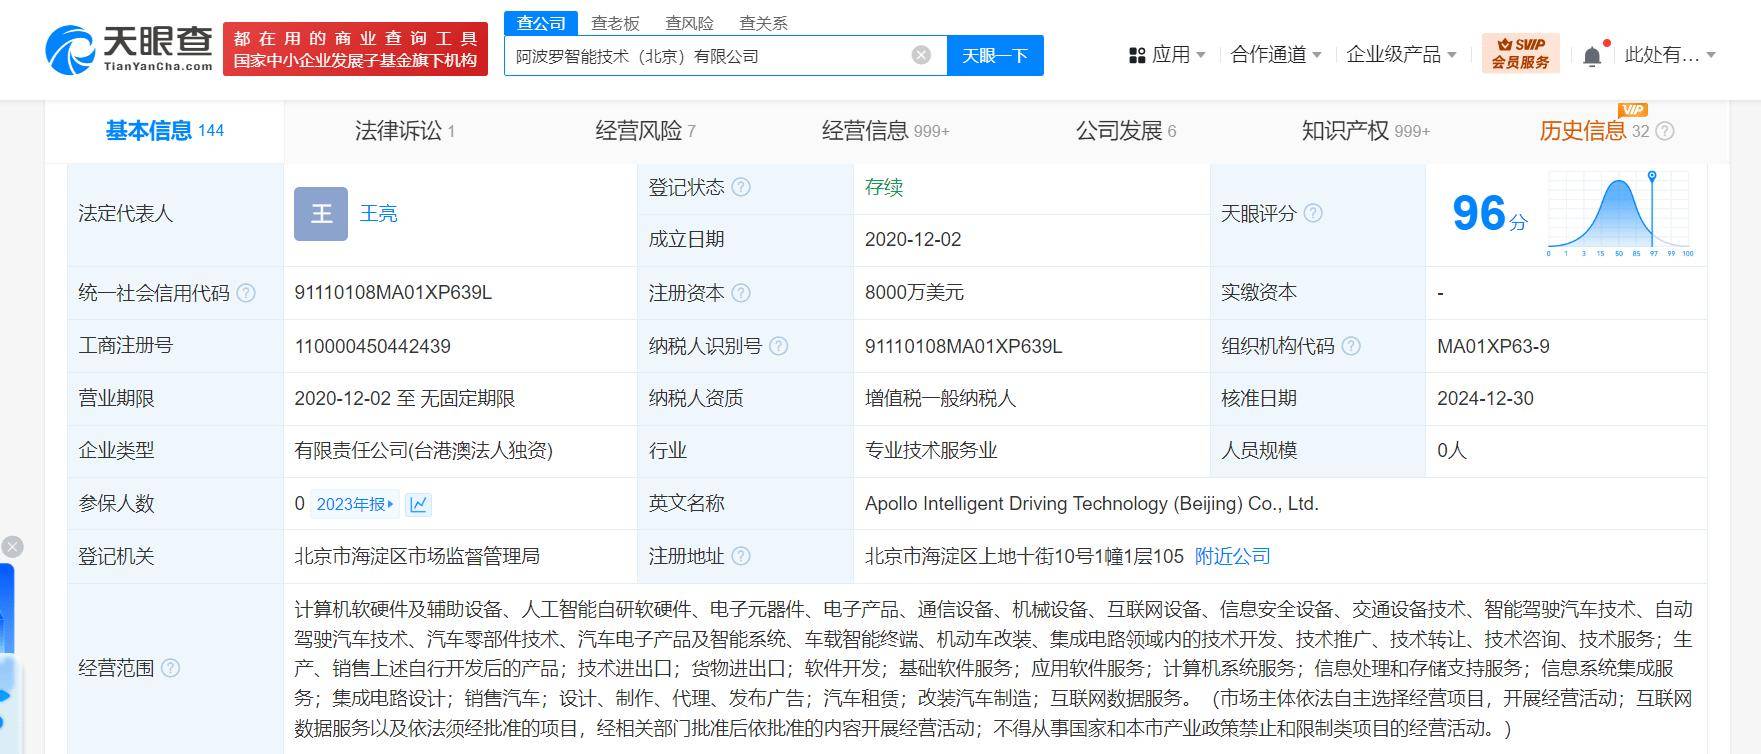
Task: Click help icon next to 天眼评分
Action: click(x=1313, y=213)
